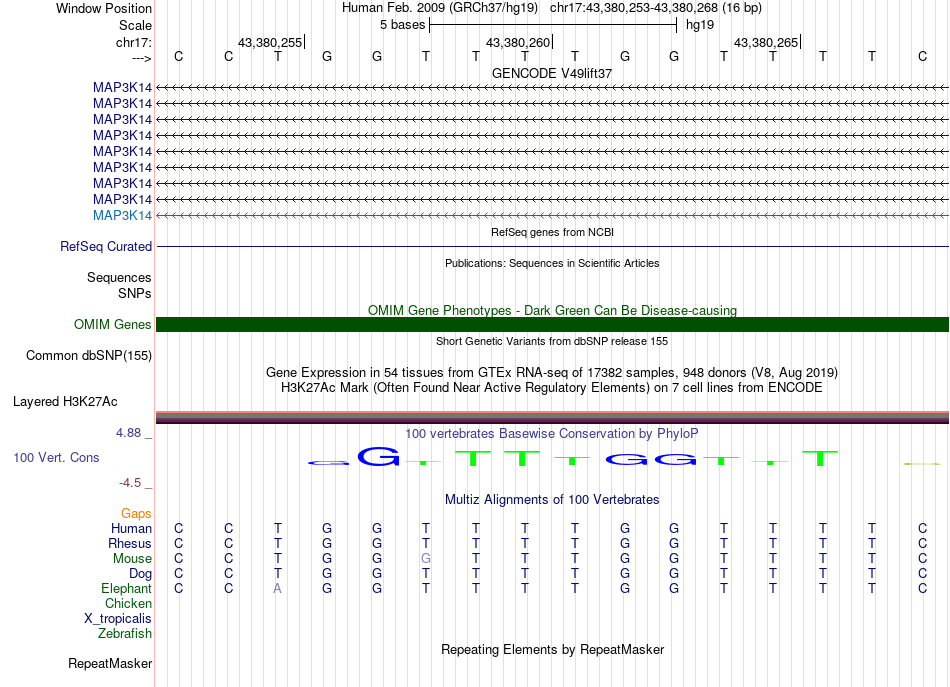
Task: Click the grey G mismatch in the Mouse row
Action: [x=426, y=559]
